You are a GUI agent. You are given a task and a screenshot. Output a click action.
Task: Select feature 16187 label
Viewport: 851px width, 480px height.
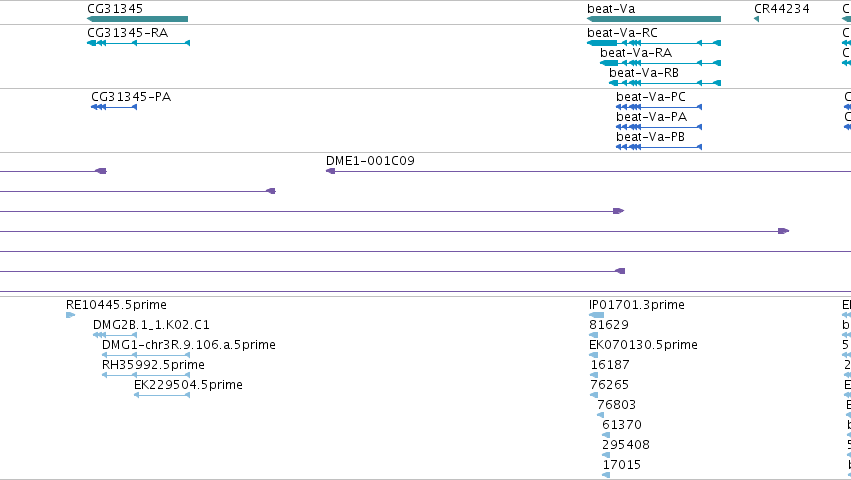pyautogui.click(x=610, y=365)
